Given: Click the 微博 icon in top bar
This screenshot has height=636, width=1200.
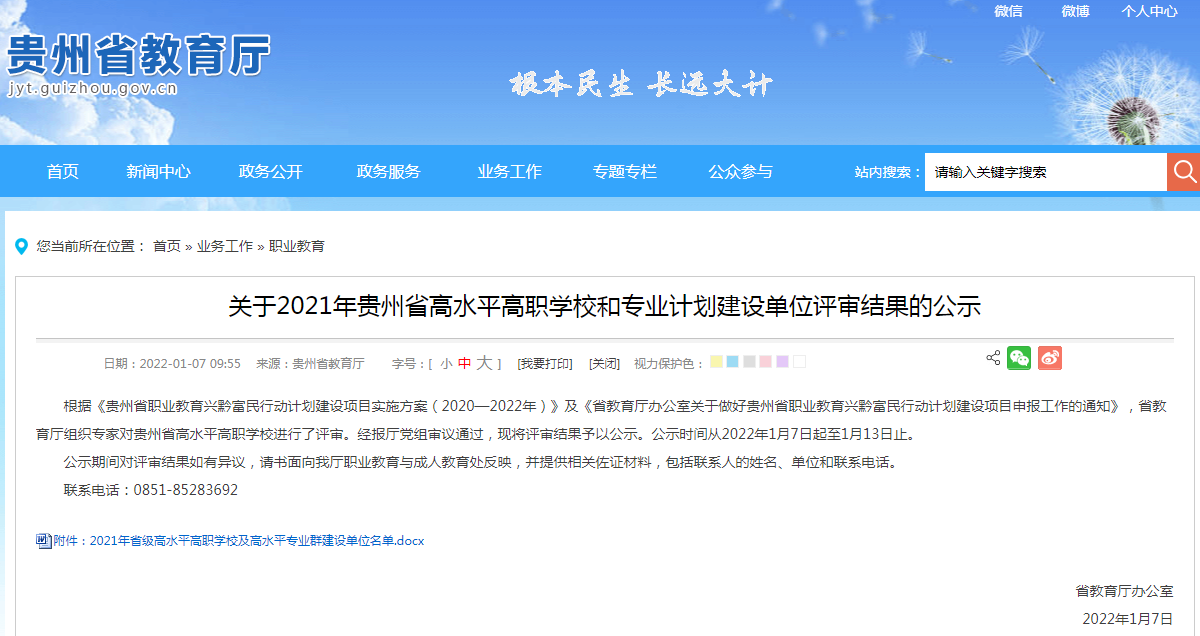Looking at the screenshot, I should [1074, 12].
